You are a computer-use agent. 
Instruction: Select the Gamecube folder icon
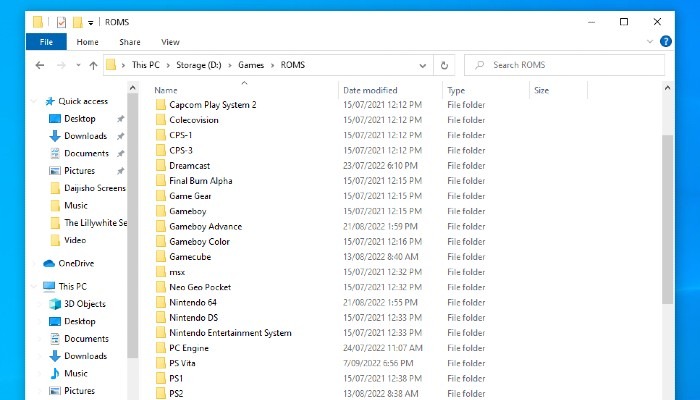161,257
